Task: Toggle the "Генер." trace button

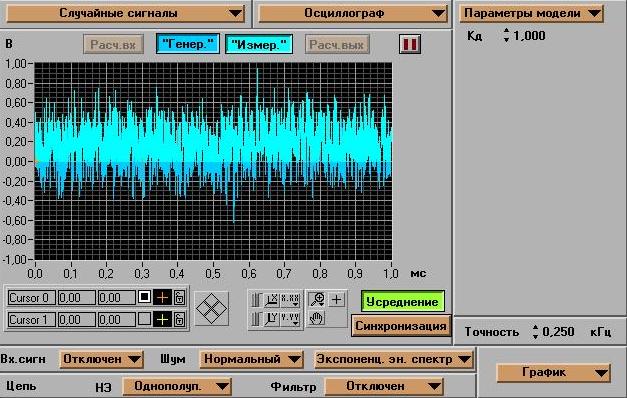Action: [188, 44]
